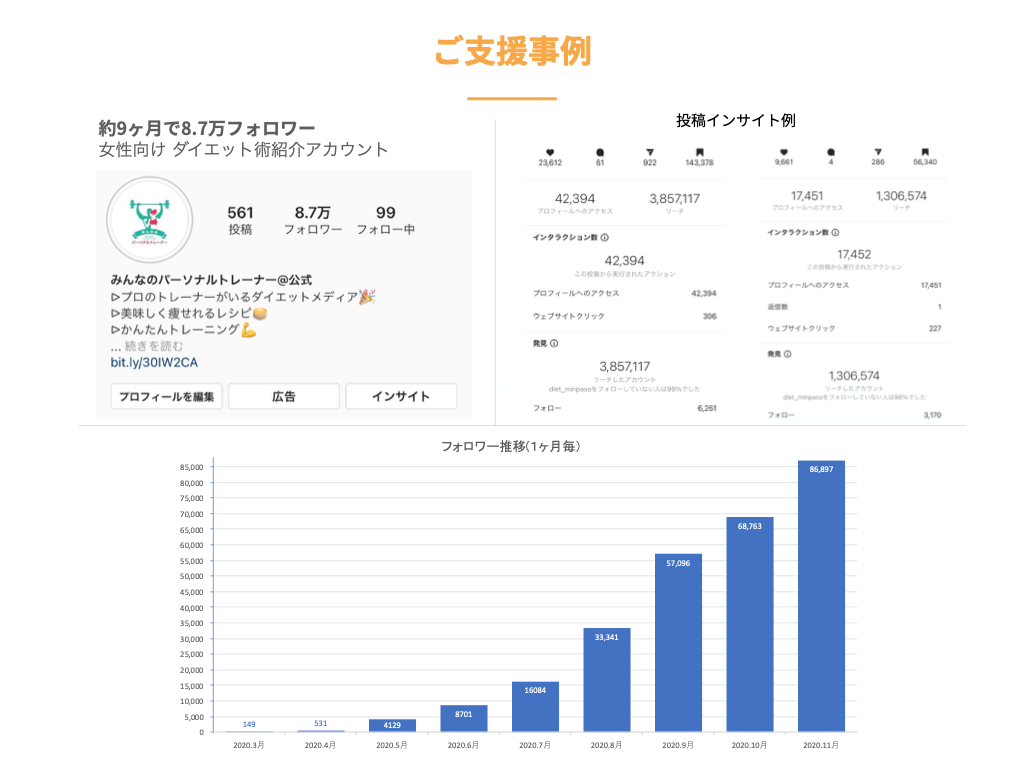Image resolution: width=1024 pixels, height=768 pixels.
Task: Click info icon beside インタラクション数 above 17,452
Action: click(835, 232)
